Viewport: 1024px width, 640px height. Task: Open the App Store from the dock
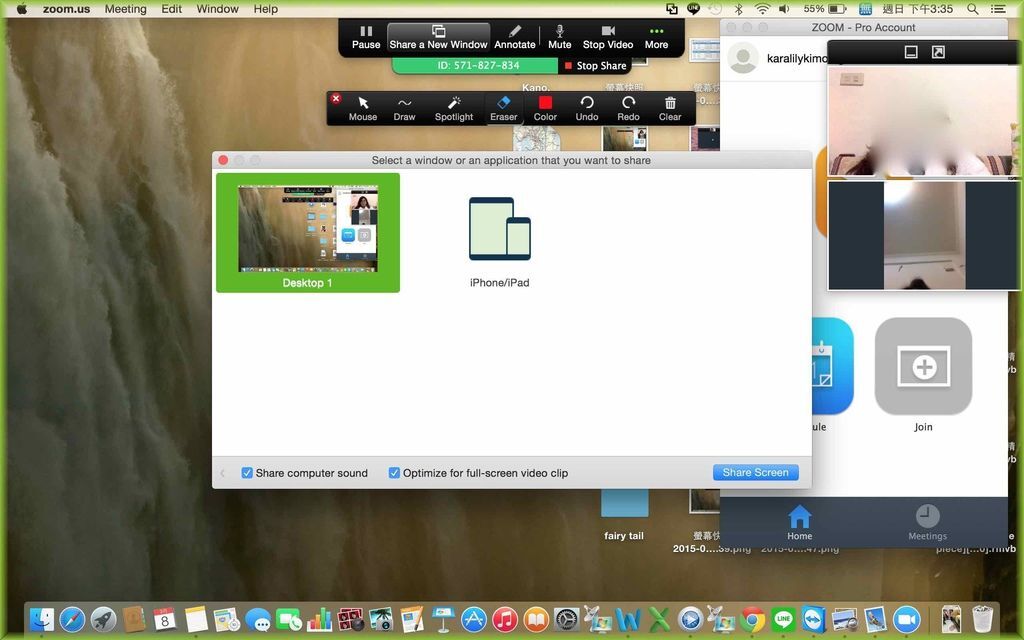473,619
